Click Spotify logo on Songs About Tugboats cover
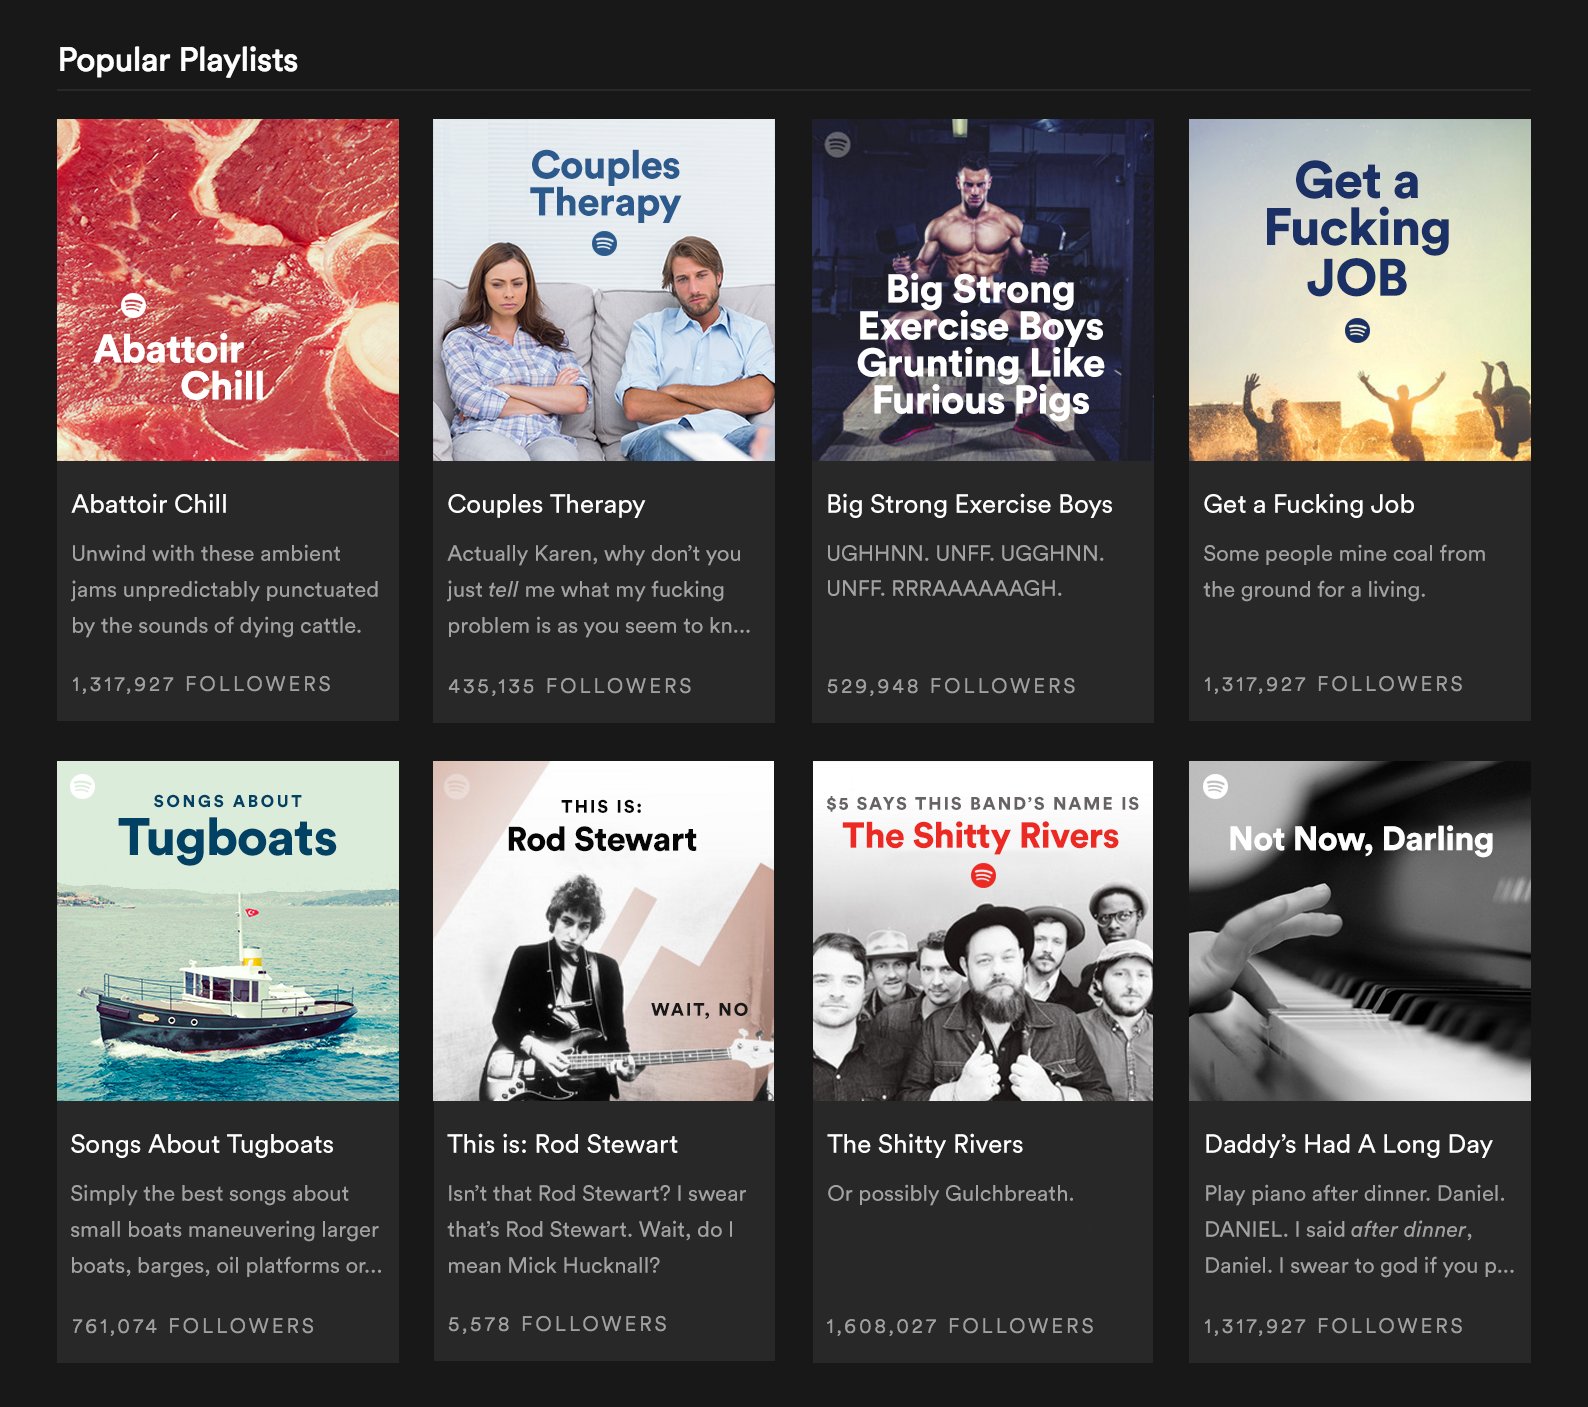 point(83,787)
